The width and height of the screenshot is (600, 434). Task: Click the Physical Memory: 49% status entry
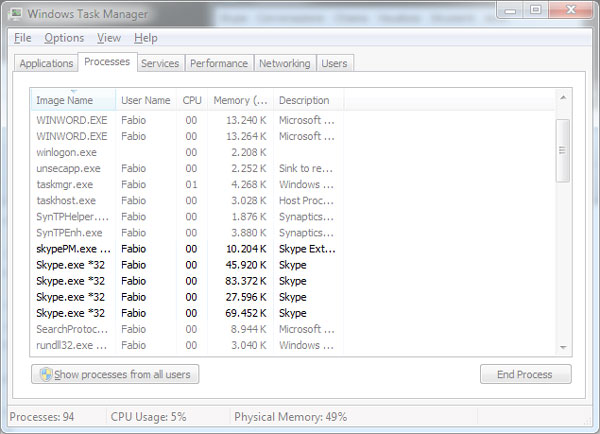[x=290, y=417]
